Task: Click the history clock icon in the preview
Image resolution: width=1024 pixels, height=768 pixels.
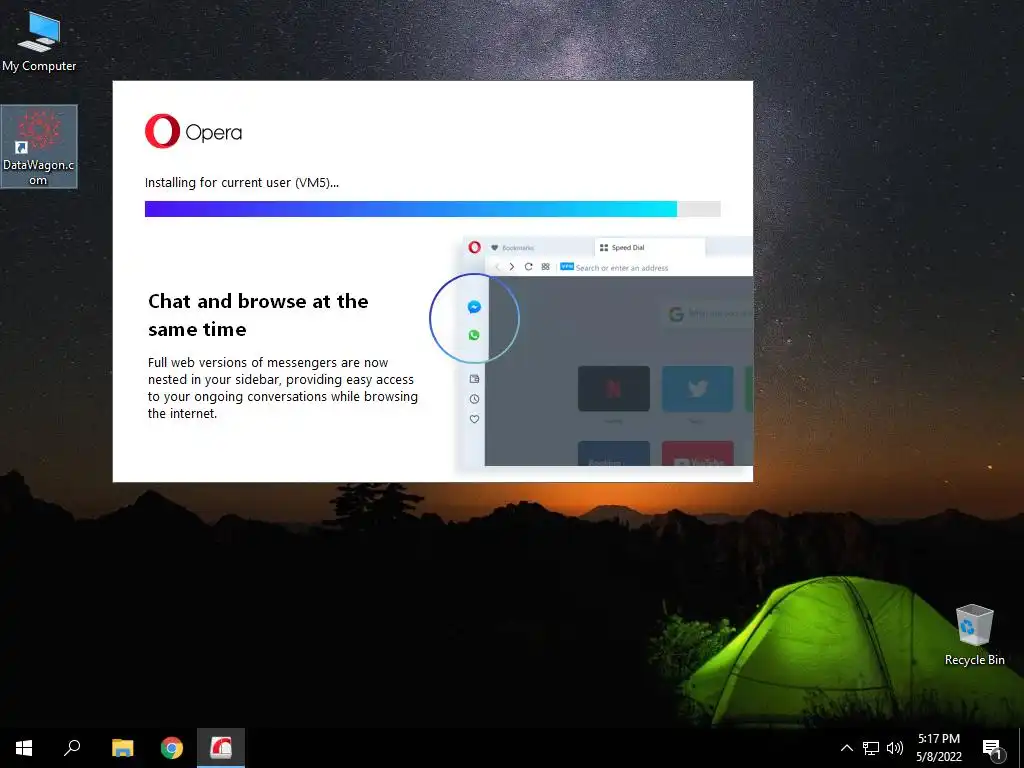Action: (x=474, y=399)
